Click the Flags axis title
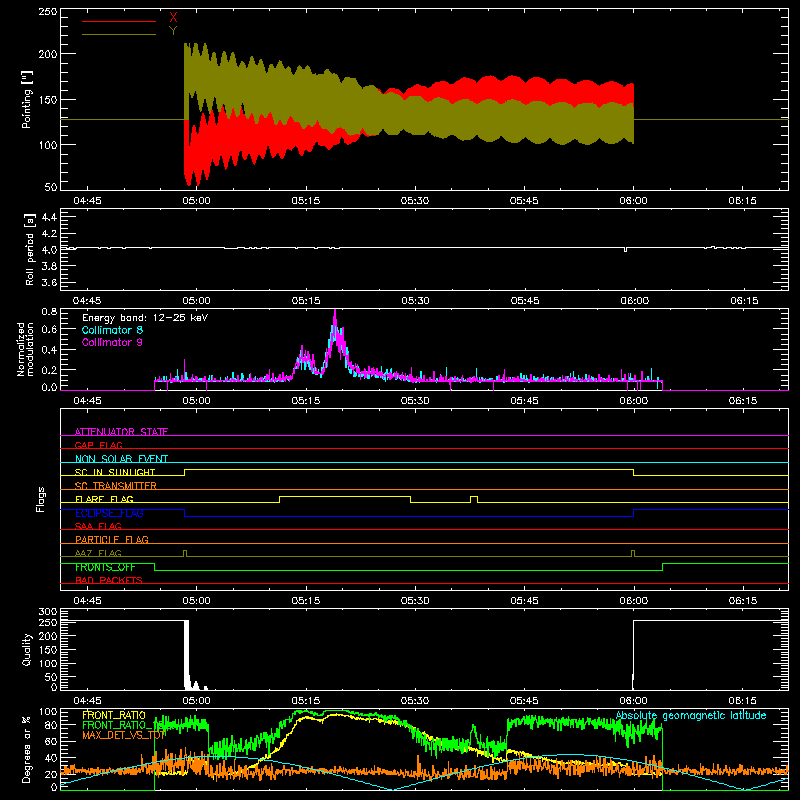This screenshot has height=800, width=800. [40, 499]
